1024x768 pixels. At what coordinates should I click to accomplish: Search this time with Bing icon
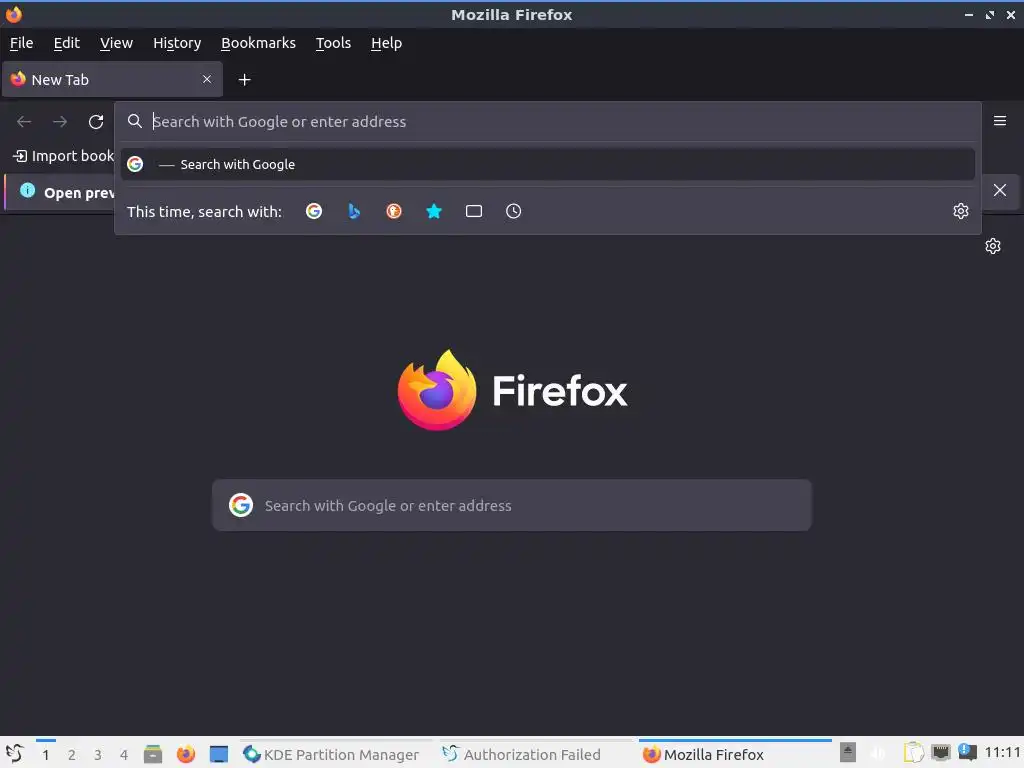pos(354,211)
